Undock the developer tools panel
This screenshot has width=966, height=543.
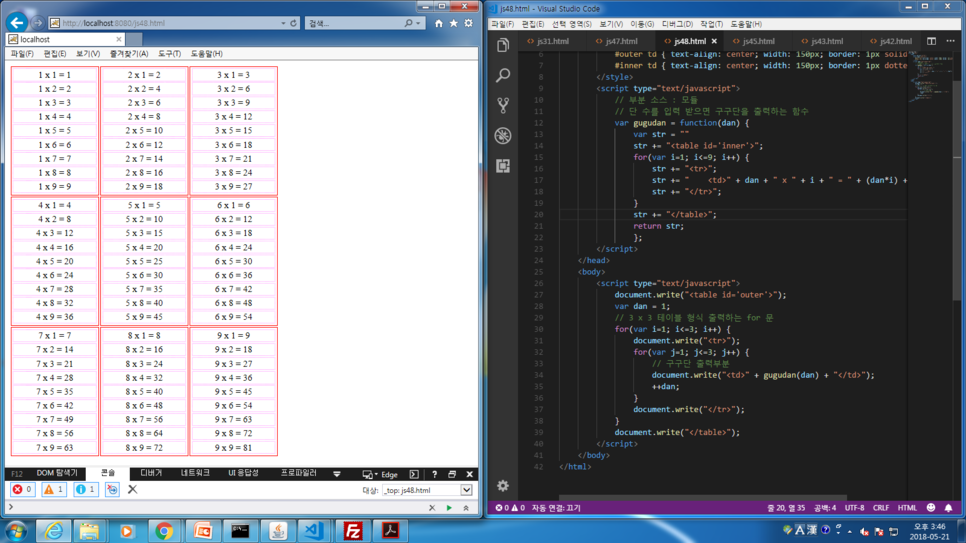(452, 474)
